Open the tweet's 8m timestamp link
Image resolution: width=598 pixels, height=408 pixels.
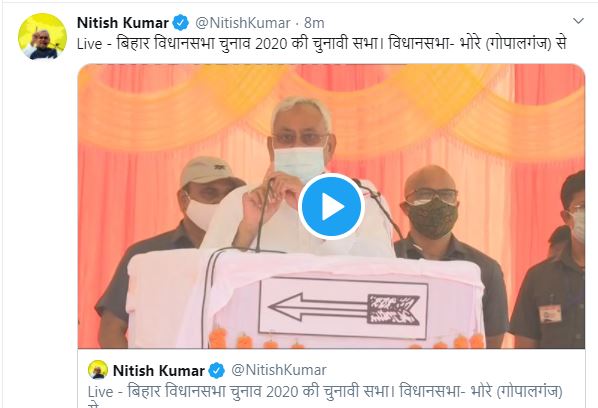pyautogui.click(x=314, y=23)
